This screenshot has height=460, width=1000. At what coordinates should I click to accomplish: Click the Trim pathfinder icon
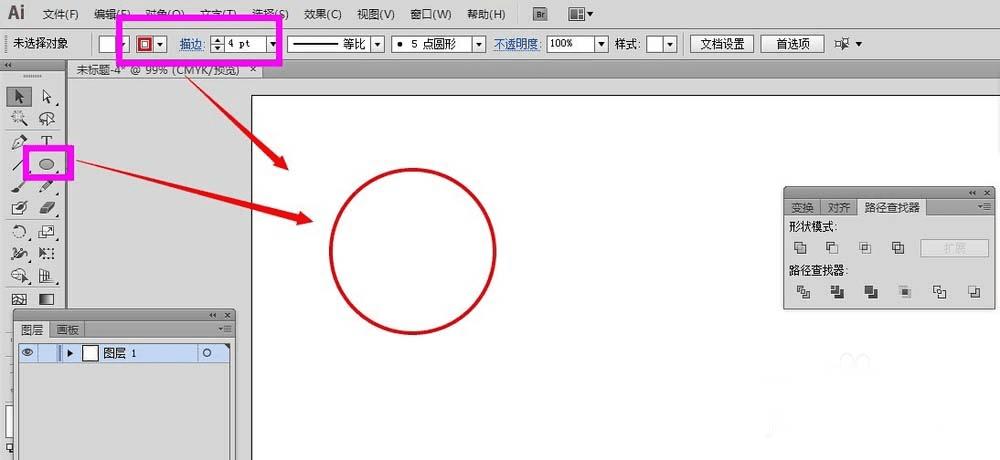coord(837,292)
